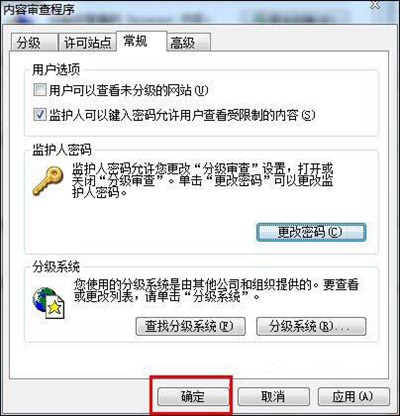Screen dimensions: 400x416
Task: Apply settings using 应用(A) button
Action: tap(353, 396)
